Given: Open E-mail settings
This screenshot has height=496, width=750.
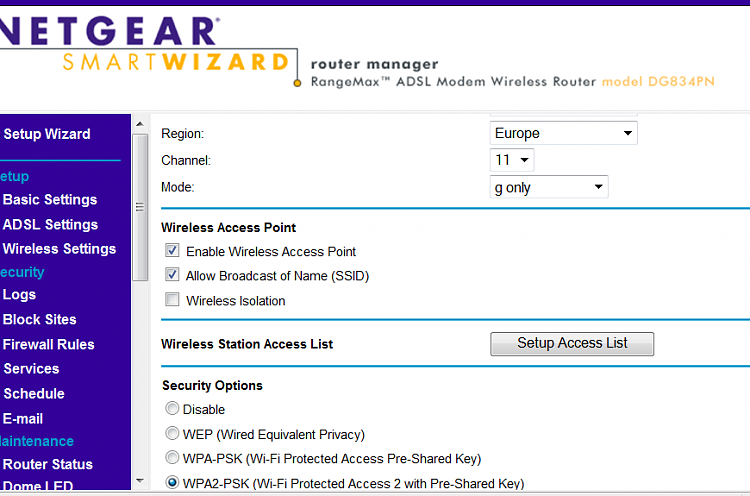Looking at the screenshot, I should tap(23, 419).
